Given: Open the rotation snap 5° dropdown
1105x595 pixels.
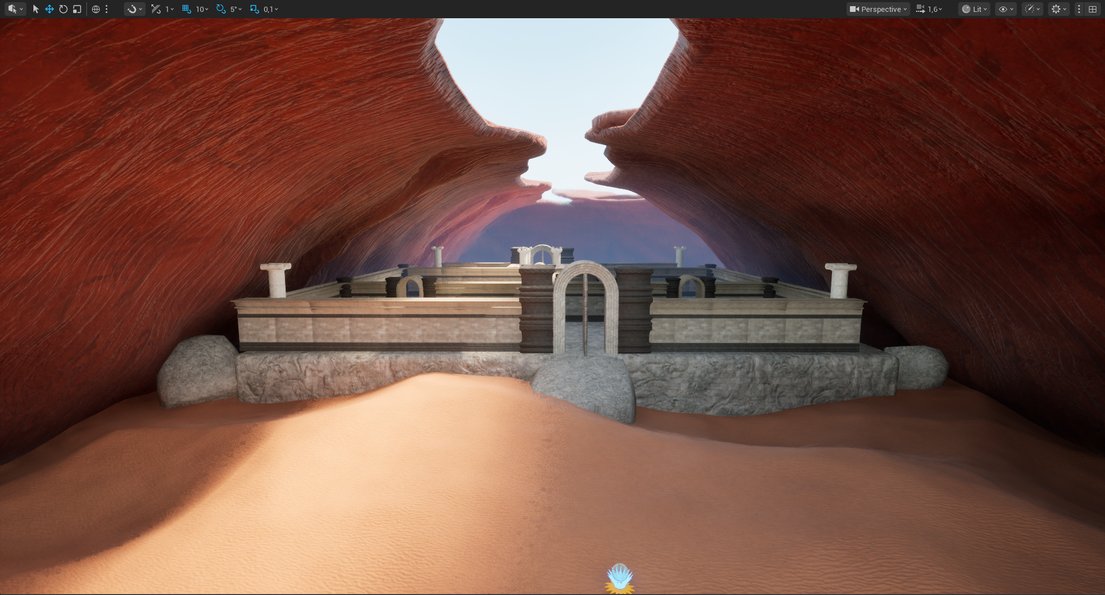Looking at the screenshot, I should pos(235,9).
